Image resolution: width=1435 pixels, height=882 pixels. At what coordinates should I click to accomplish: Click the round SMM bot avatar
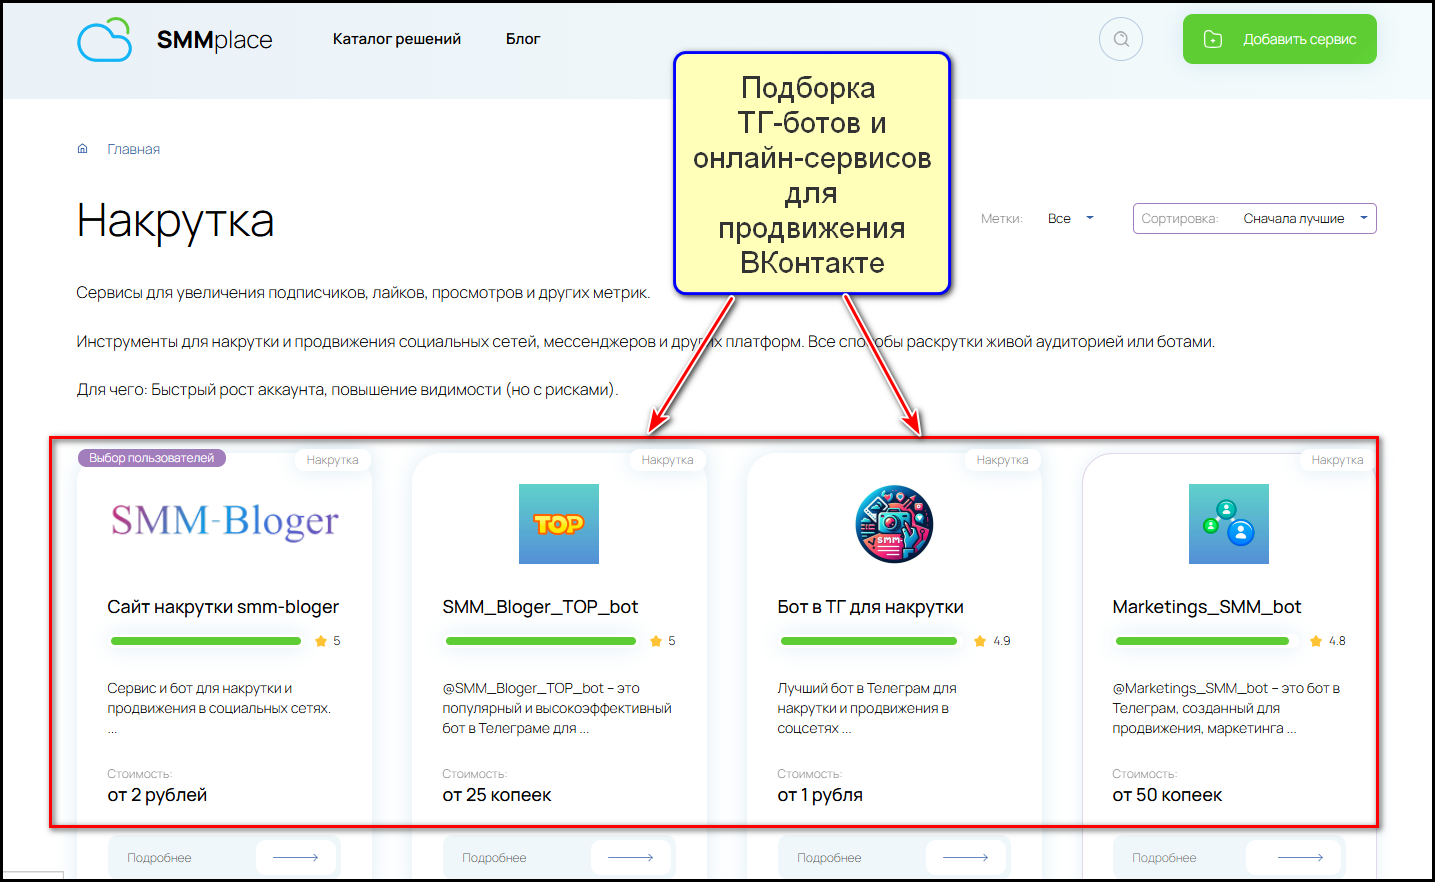pyautogui.click(x=894, y=524)
